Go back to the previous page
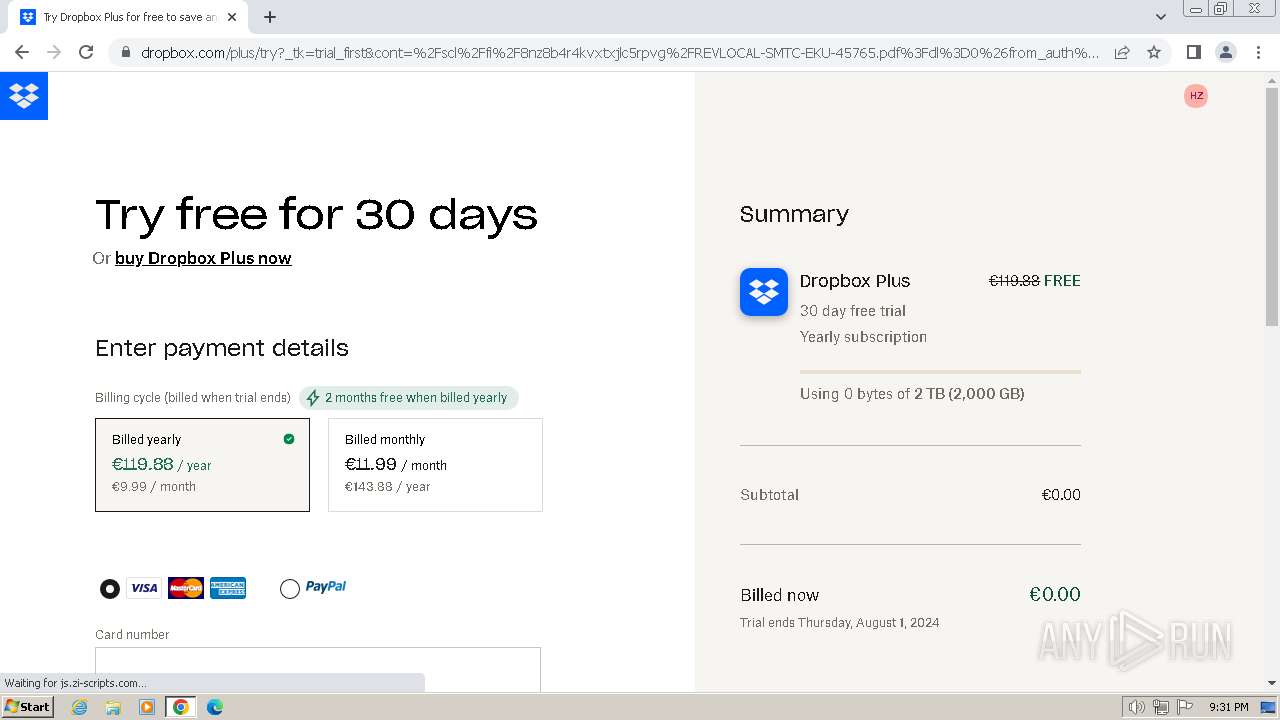This screenshot has width=1280, height=720. pos(22,52)
